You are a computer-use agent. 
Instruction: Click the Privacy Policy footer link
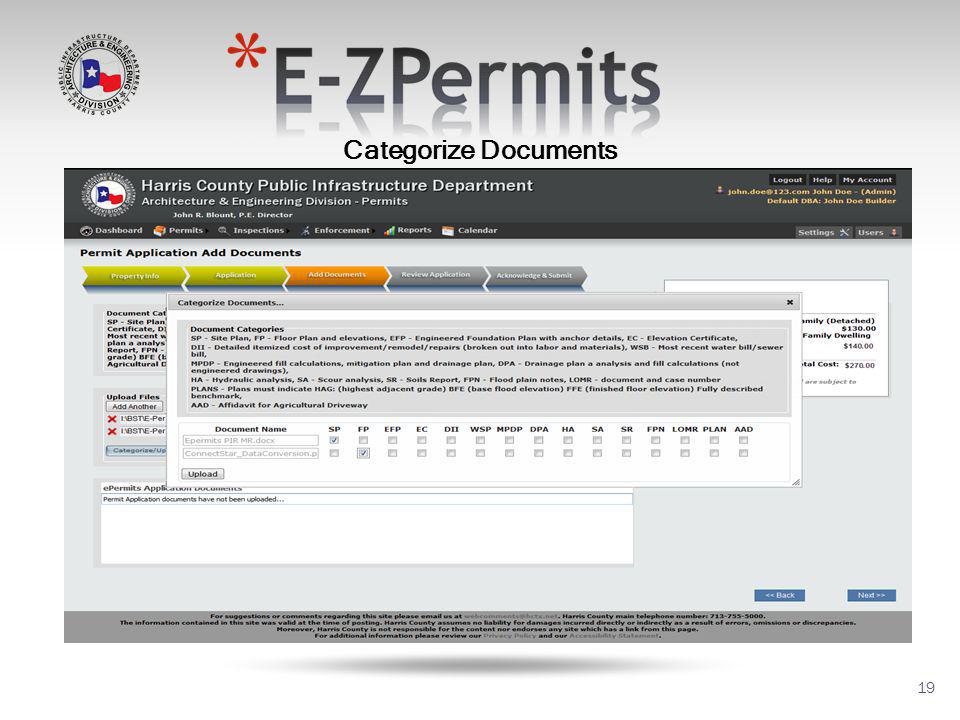(509, 636)
